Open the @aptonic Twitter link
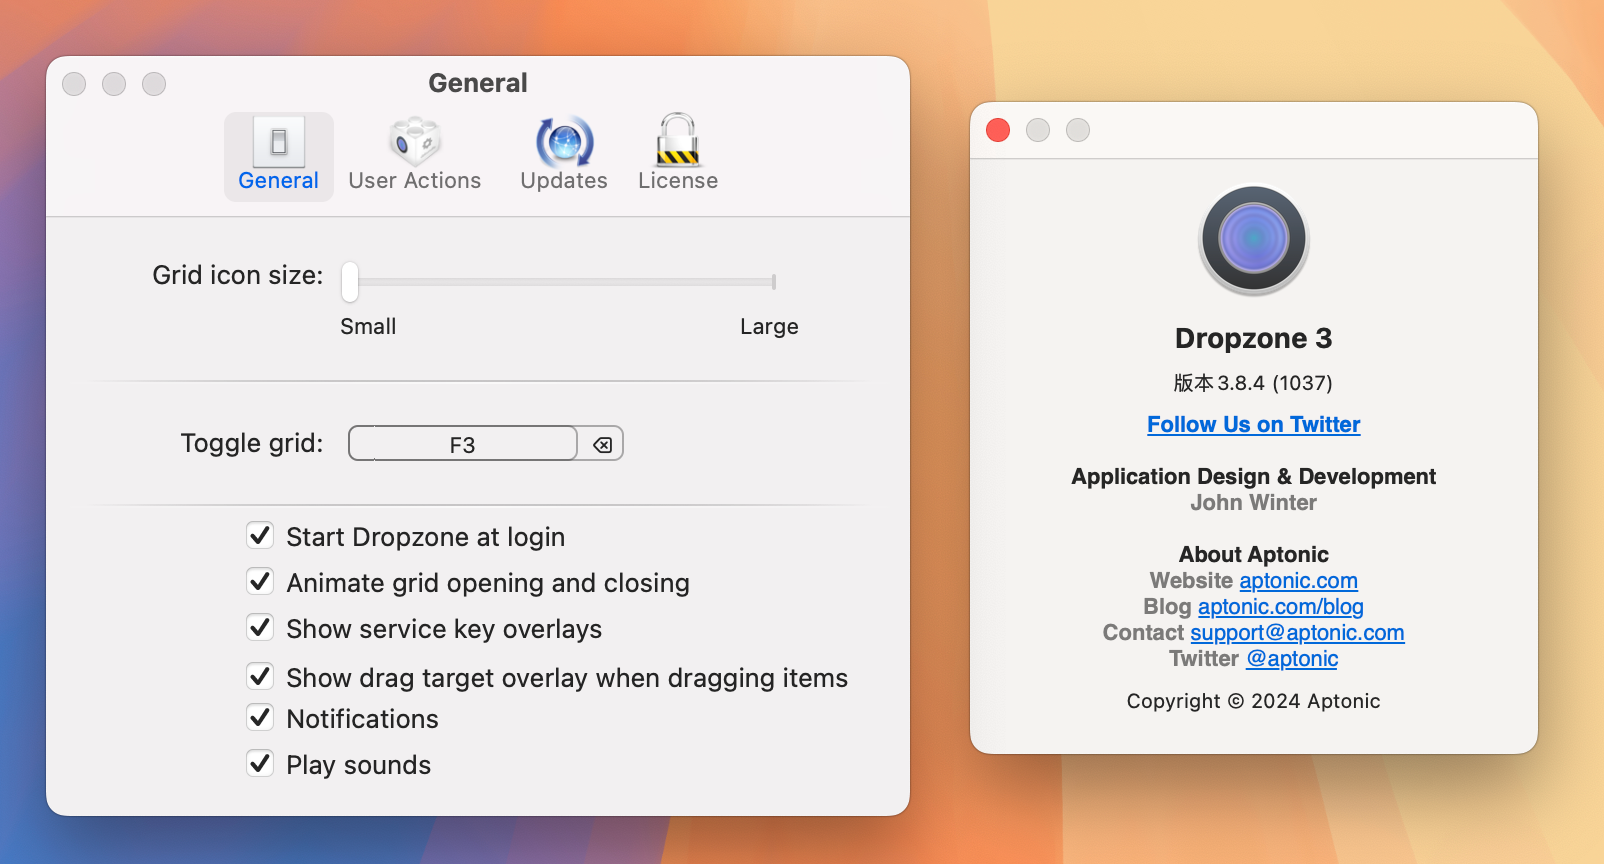 (1292, 659)
